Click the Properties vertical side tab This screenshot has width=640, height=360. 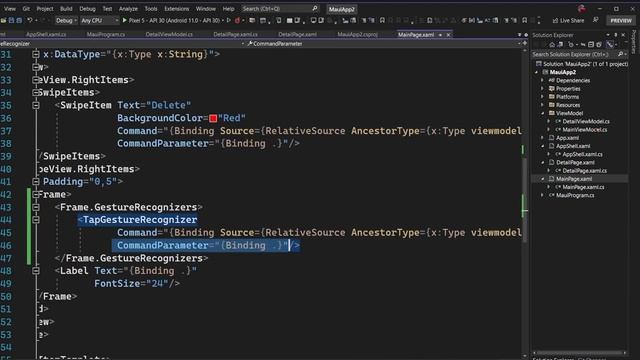pyautogui.click(x=635, y=42)
